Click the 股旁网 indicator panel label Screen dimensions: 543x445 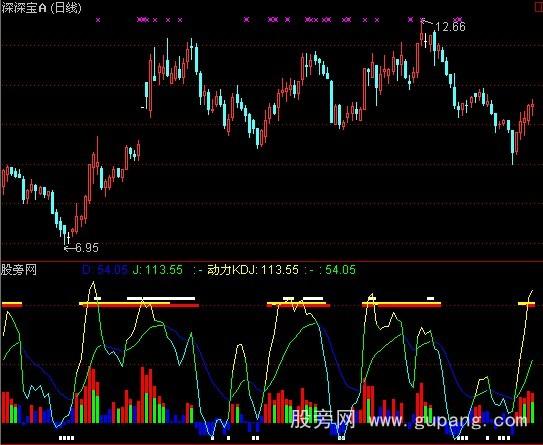point(19,269)
